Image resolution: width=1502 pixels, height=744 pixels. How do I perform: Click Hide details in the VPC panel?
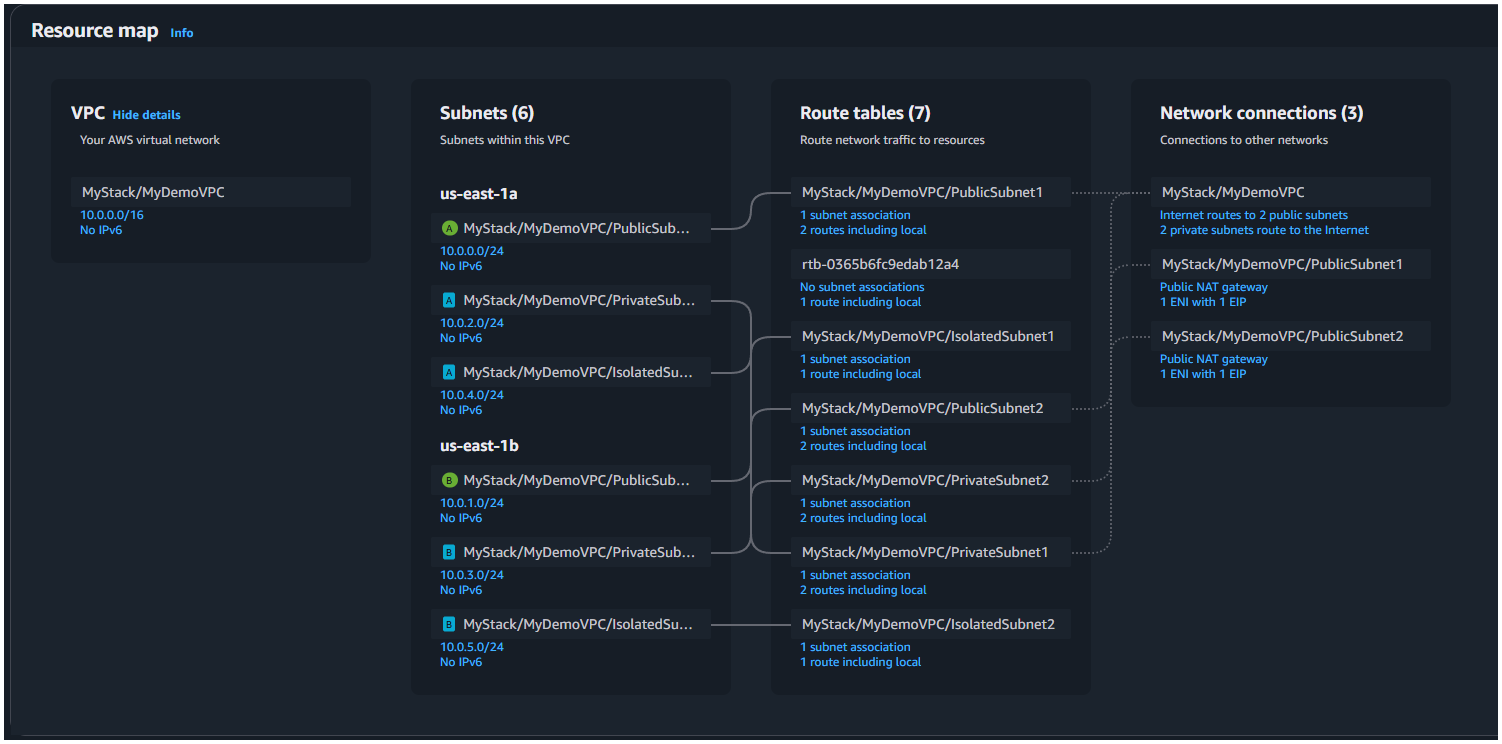click(146, 114)
